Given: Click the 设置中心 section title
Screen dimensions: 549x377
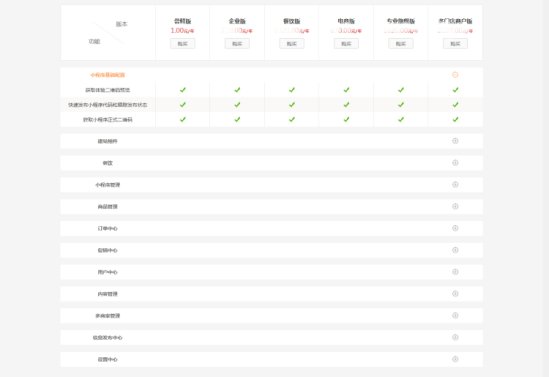Looking at the screenshot, I should click(x=107, y=359).
